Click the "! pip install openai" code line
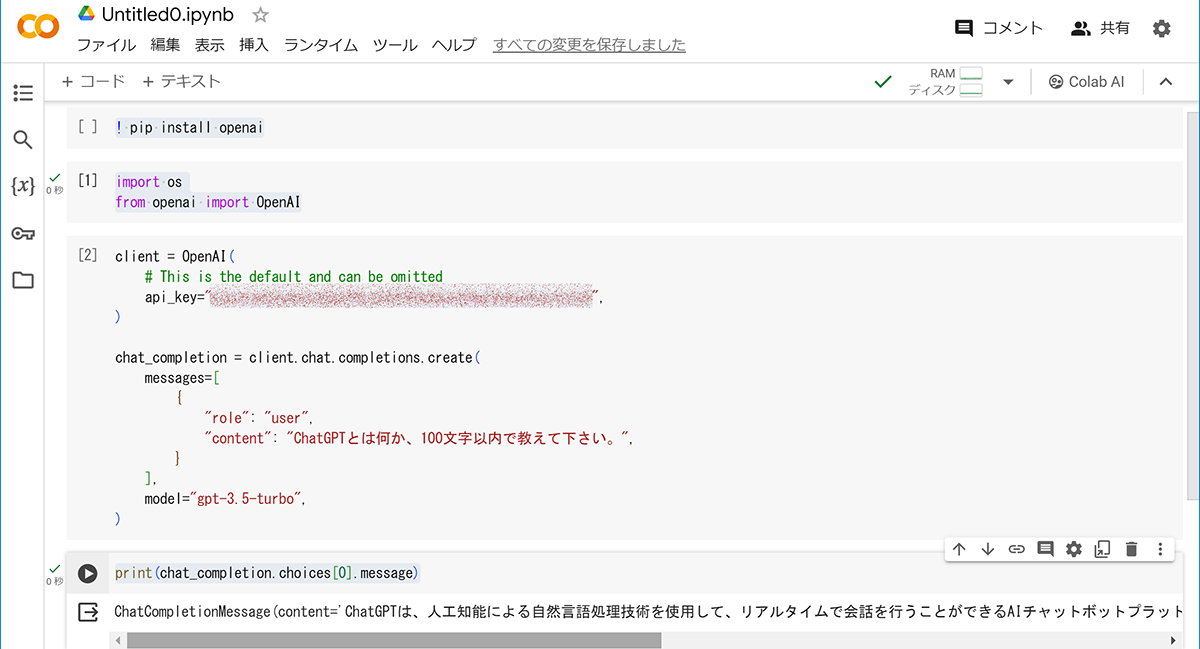 pos(189,128)
